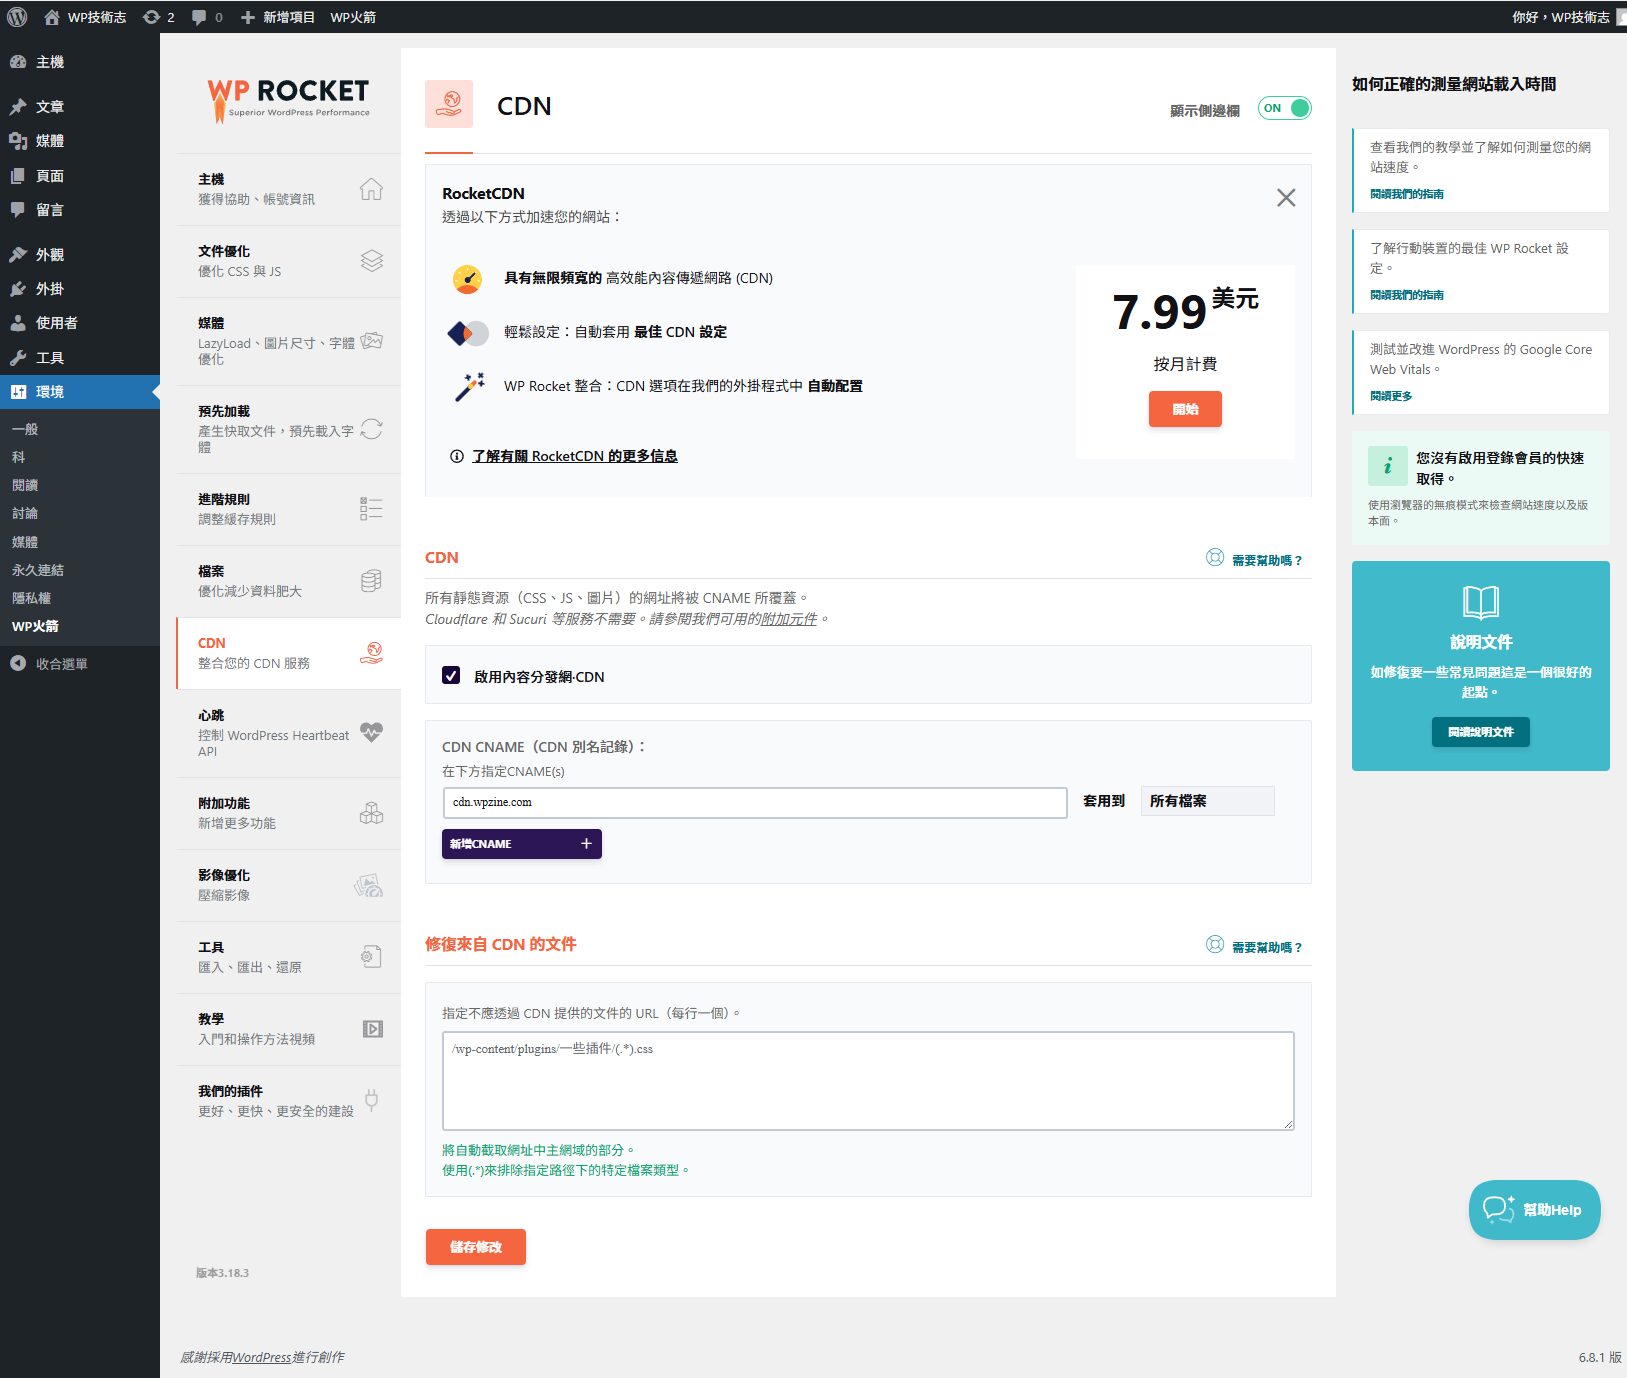
Task: Click the WP Rocket logo
Action: click(x=288, y=100)
